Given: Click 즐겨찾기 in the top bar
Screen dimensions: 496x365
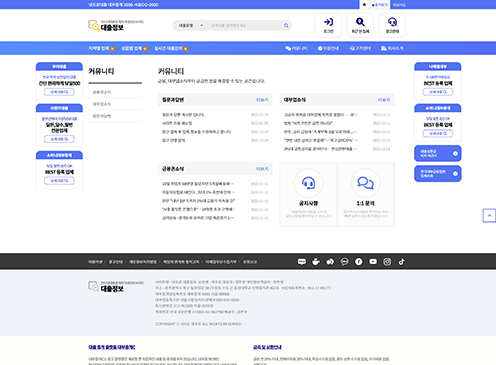Looking at the screenshot, I should (x=380, y=5).
